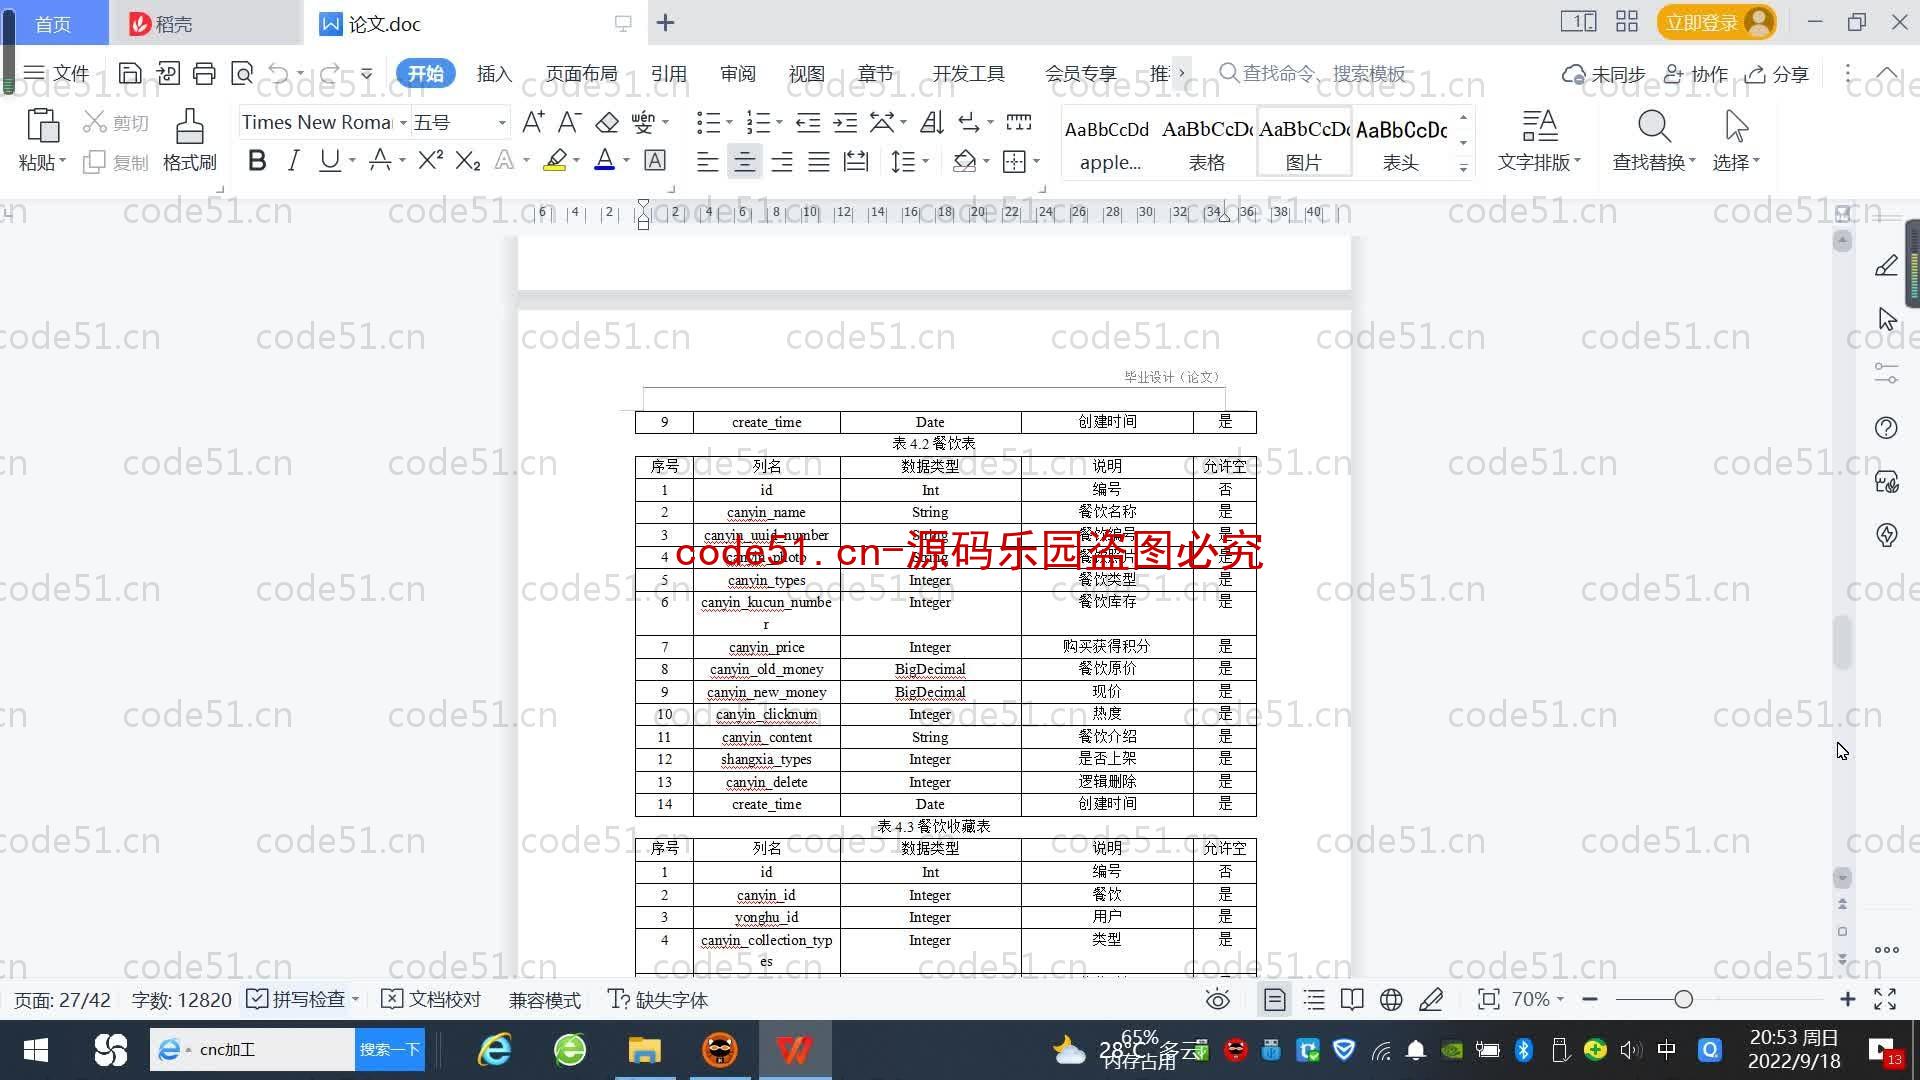The width and height of the screenshot is (1920, 1080).
Task: Open font name dropdown Times New Roman
Action: [403, 122]
